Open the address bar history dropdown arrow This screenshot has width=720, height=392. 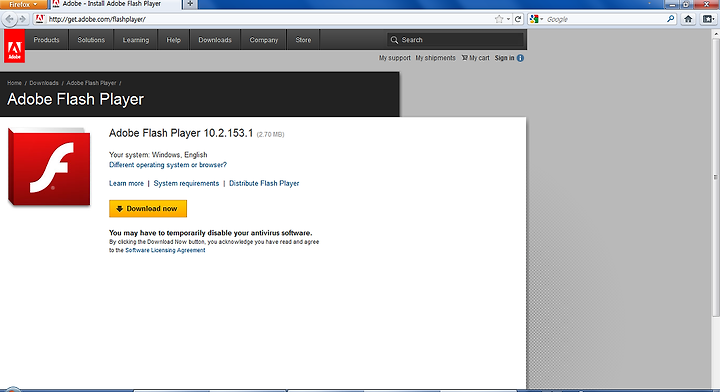click(x=508, y=19)
